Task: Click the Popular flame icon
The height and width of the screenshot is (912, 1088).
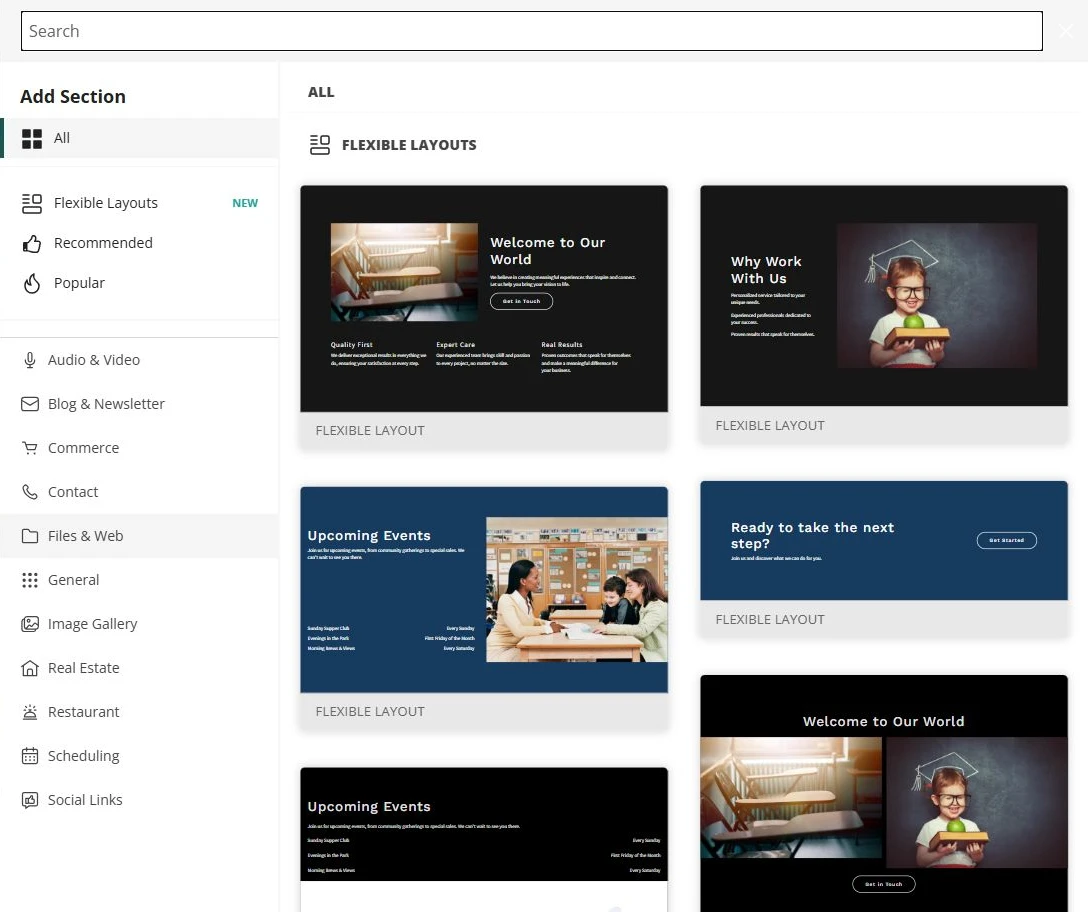Action: pos(31,283)
